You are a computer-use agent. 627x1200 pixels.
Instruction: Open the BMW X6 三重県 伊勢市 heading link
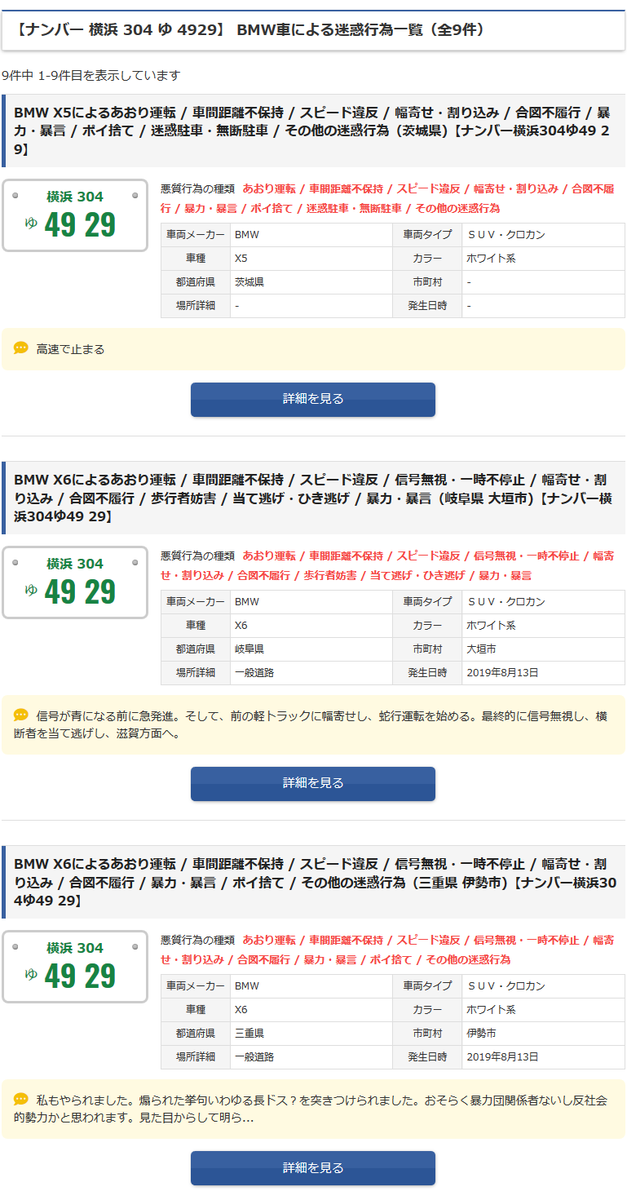tap(313, 882)
